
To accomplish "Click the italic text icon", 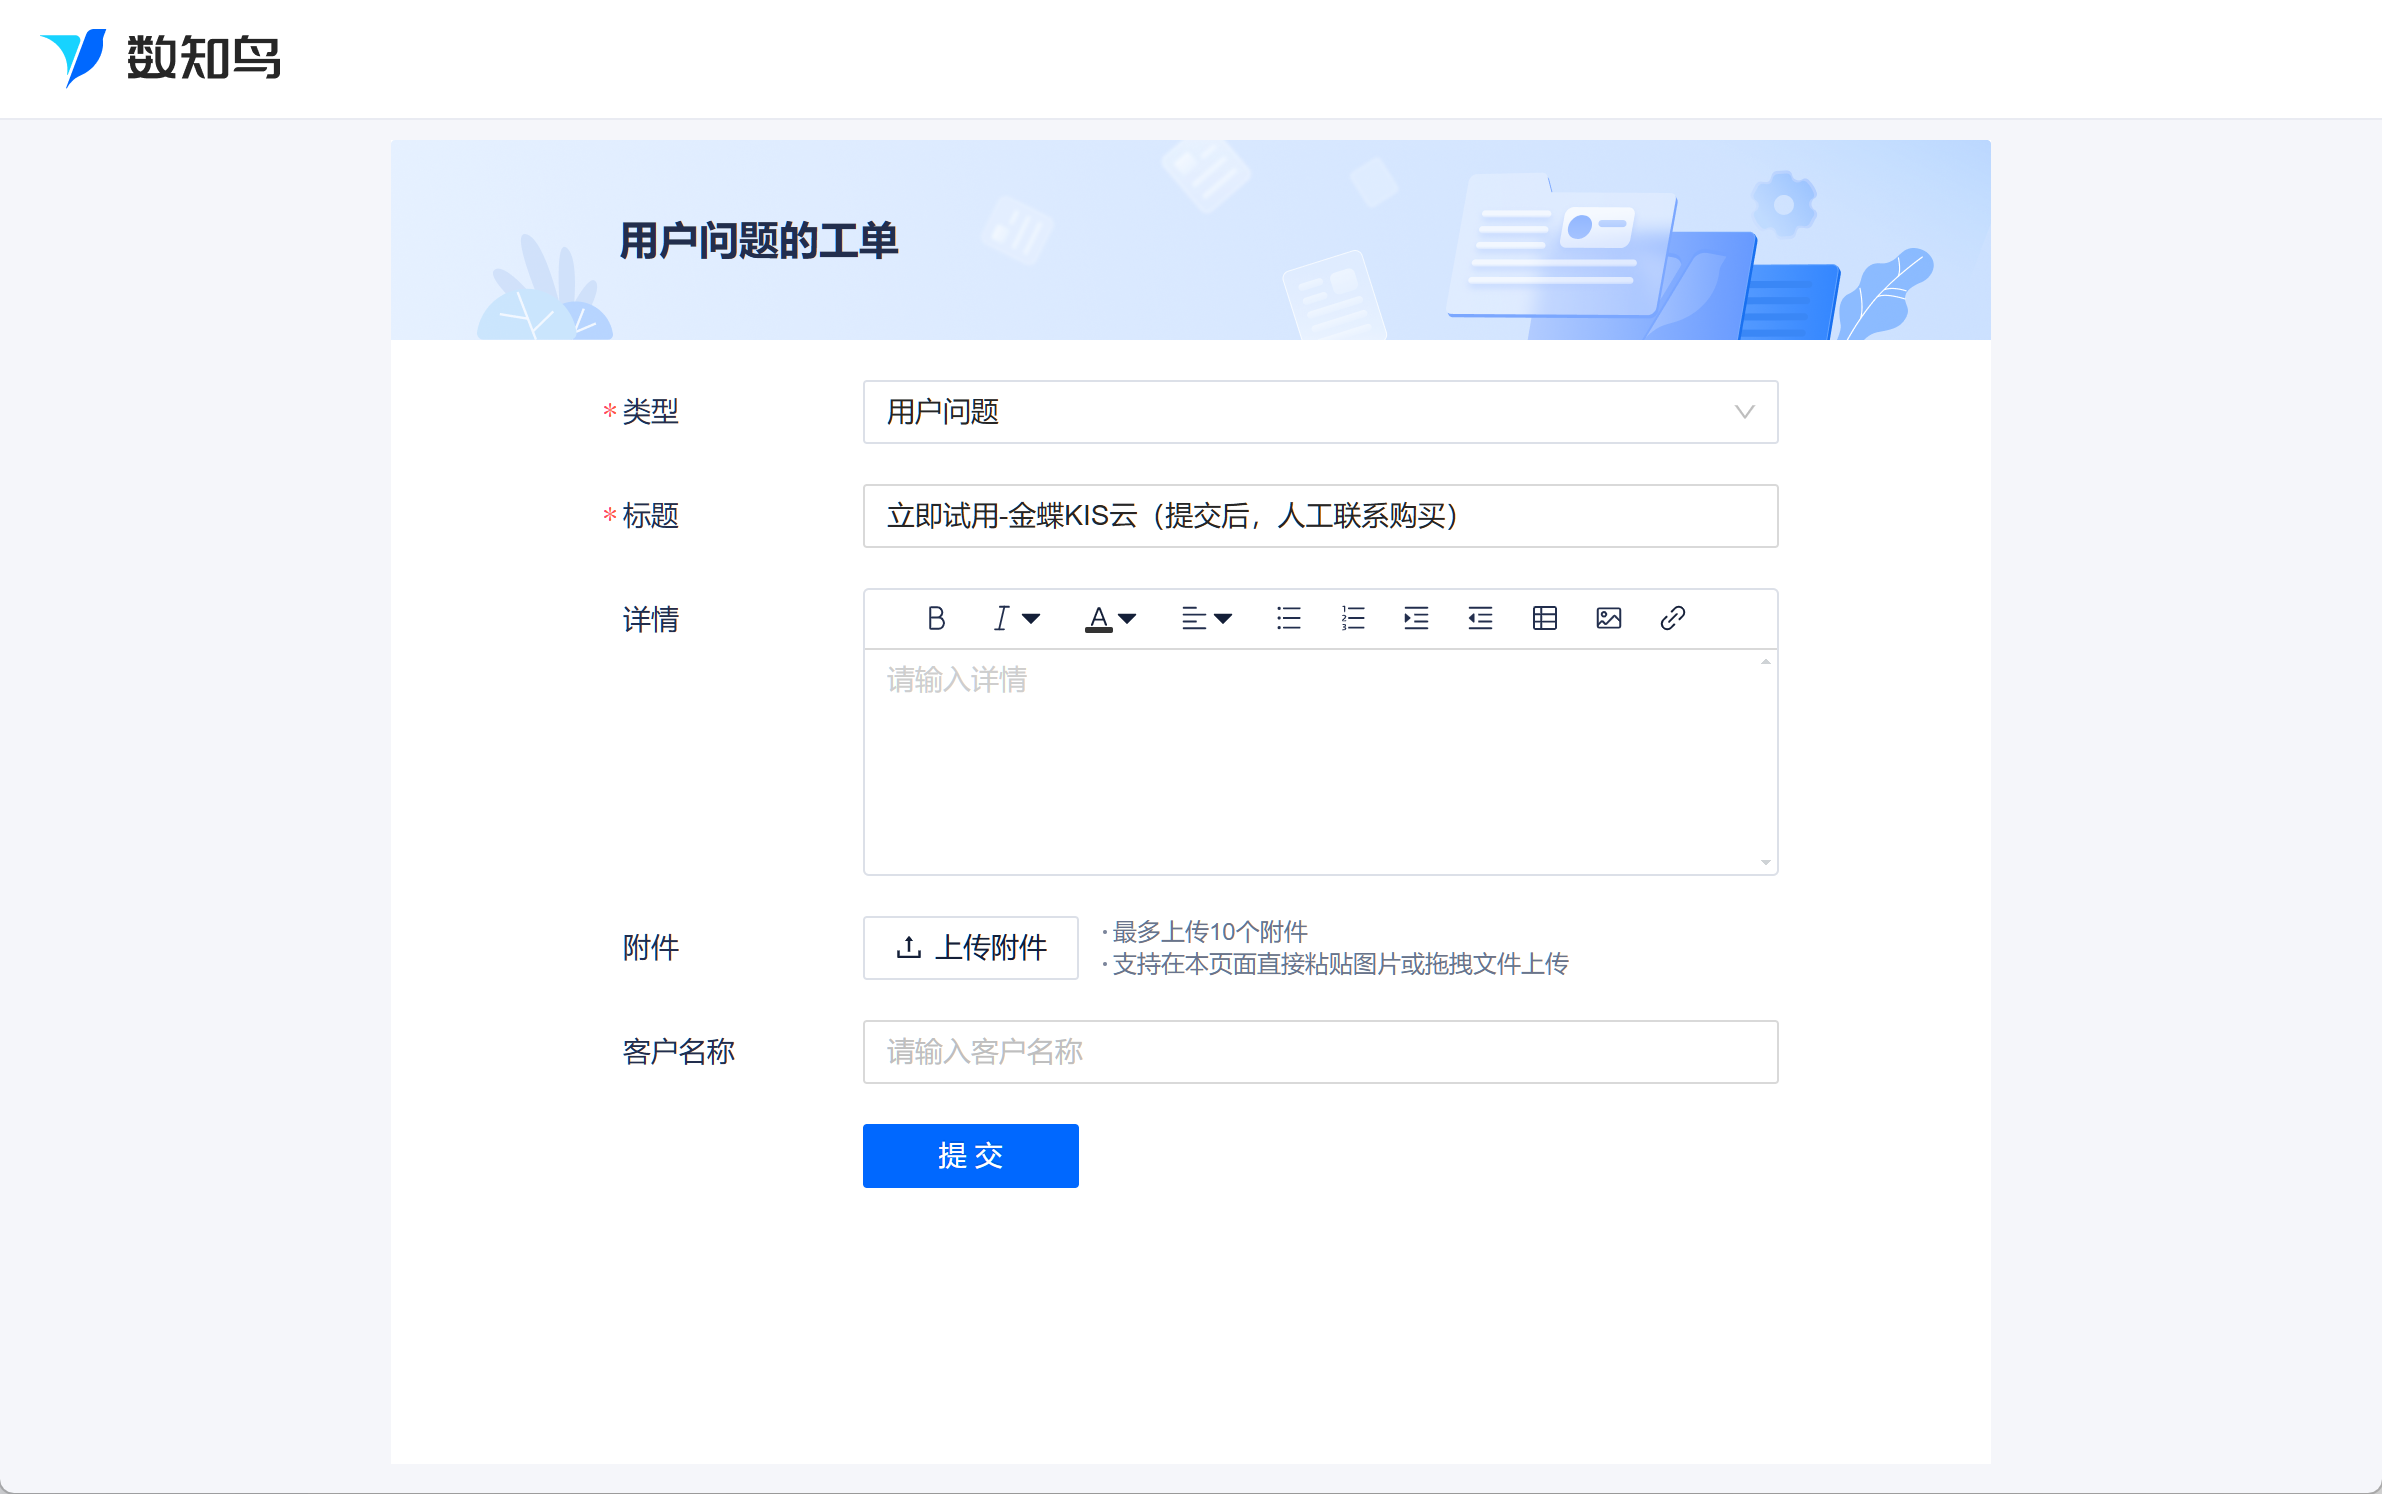I will tap(1001, 618).
